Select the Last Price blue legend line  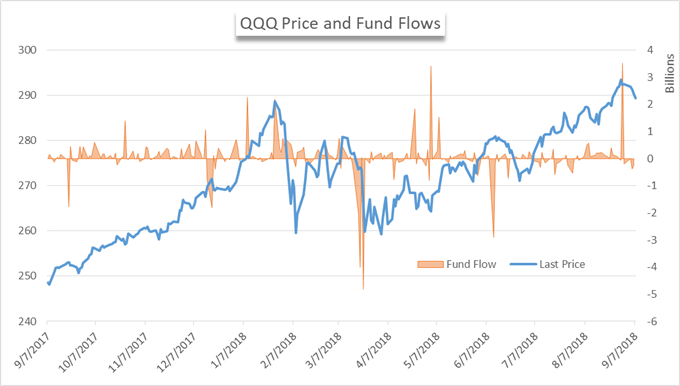pos(523,264)
